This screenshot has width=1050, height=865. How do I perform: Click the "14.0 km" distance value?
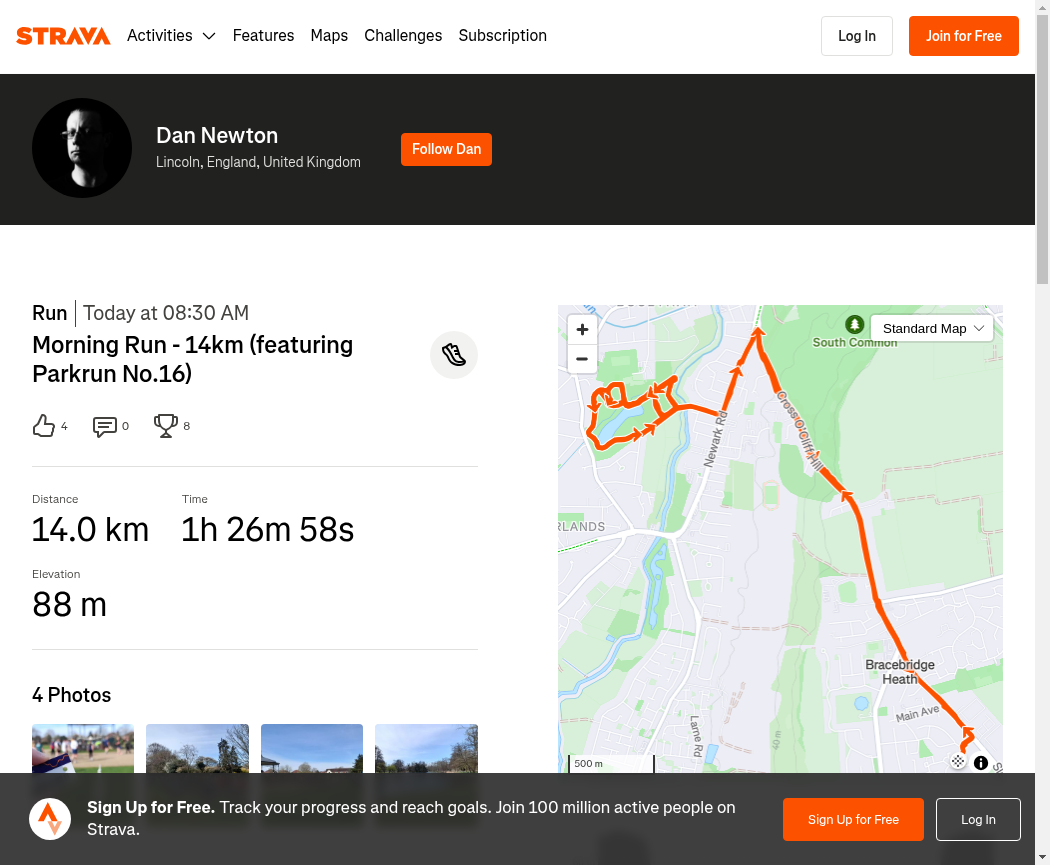(90, 530)
